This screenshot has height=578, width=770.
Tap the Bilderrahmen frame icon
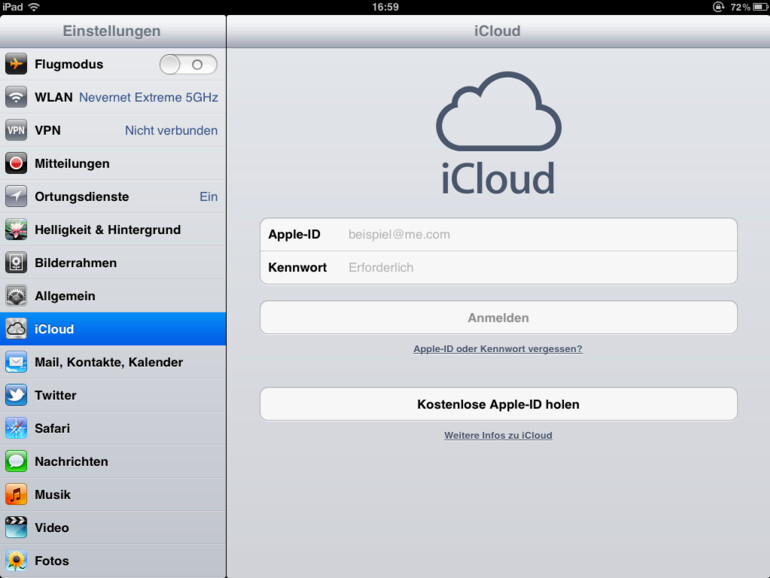pyautogui.click(x=16, y=263)
